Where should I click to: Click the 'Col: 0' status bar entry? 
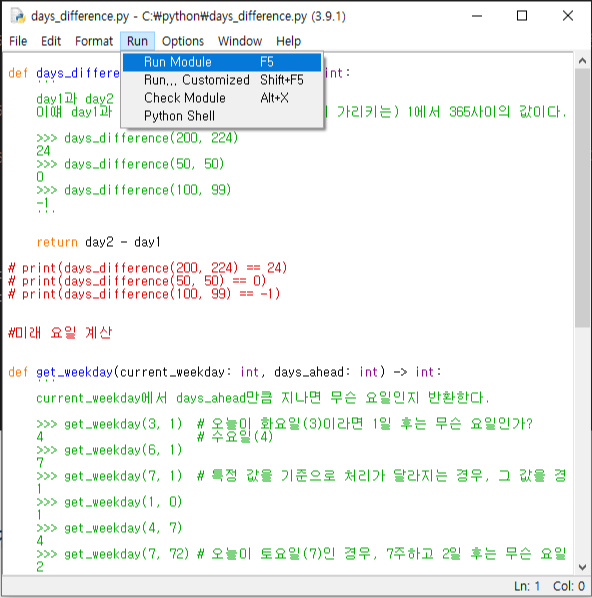click(569, 586)
